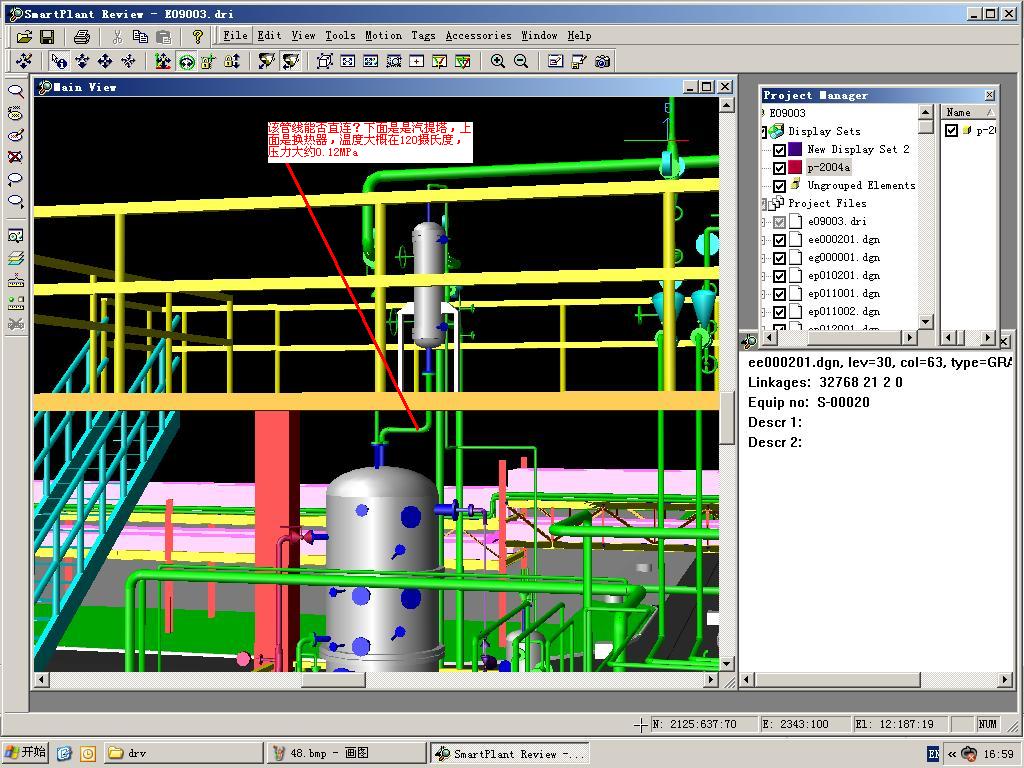The image size is (1024, 768).
Task: Click the Name column header
Action: pos(968,112)
